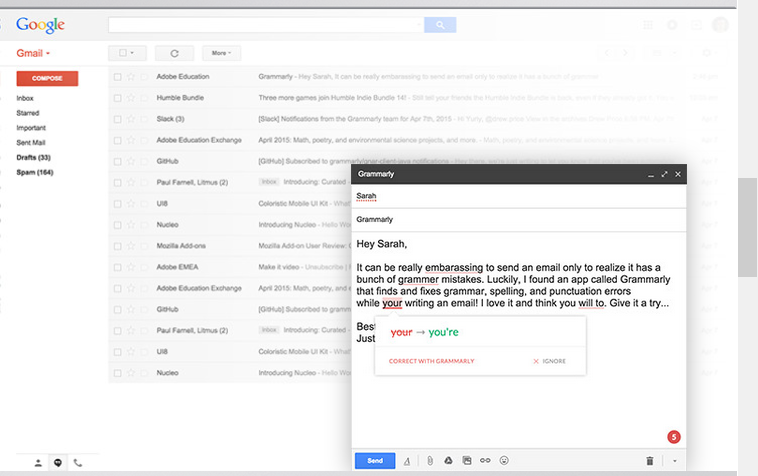Screen dimensions: 758x476
Task: Star the Slack (3) email
Action: pyautogui.click(x=131, y=119)
